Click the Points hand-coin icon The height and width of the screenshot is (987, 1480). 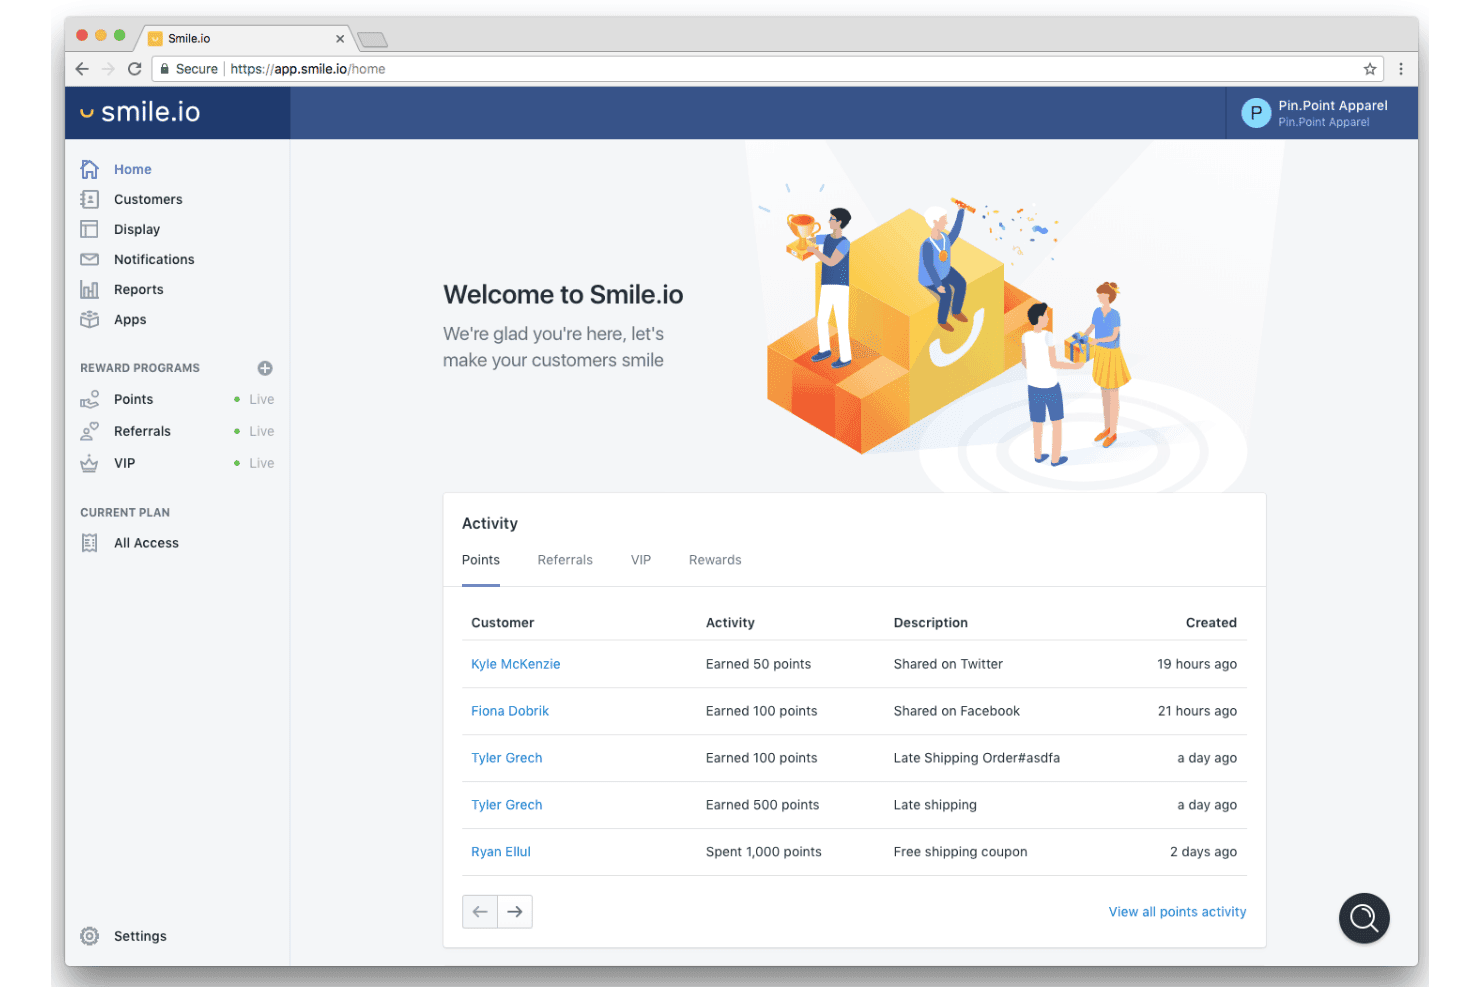[89, 399]
